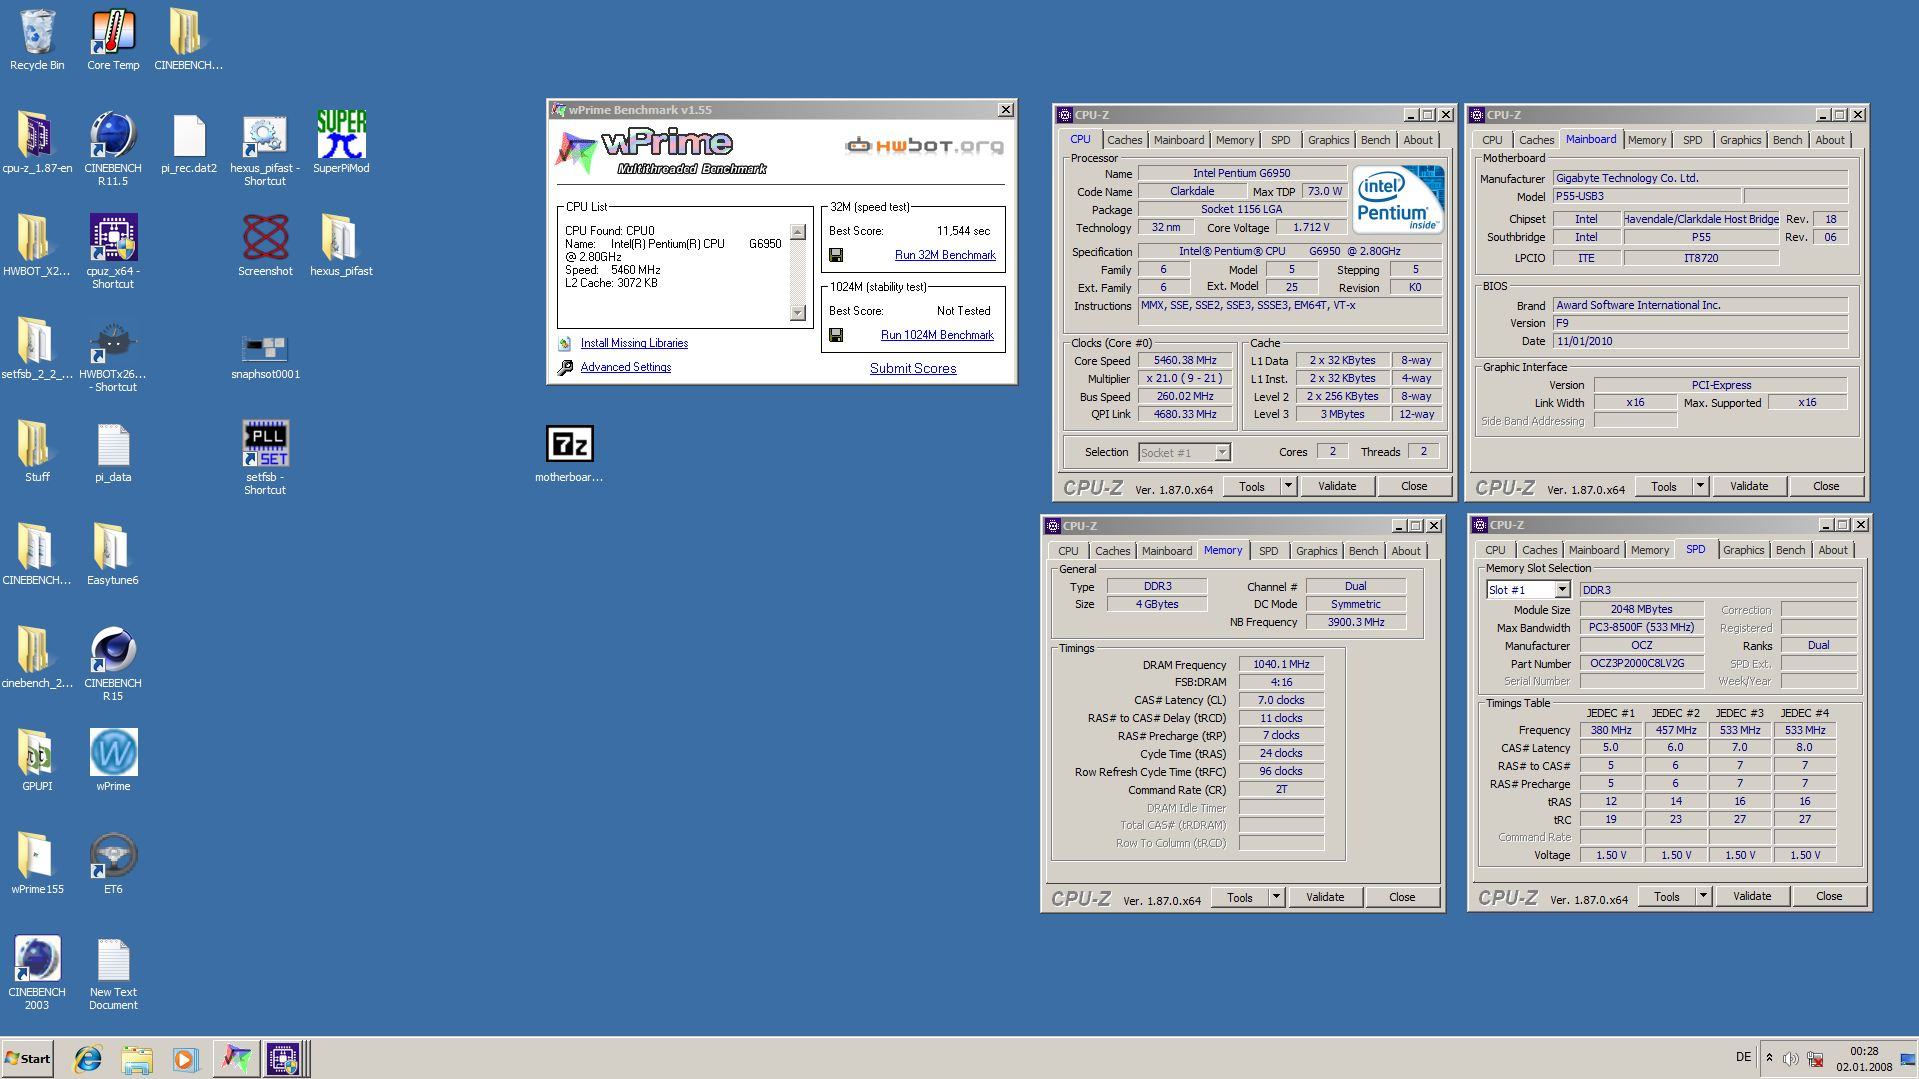1919x1079 pixels.
Task: Click the Core Speed 5460.38 MHz value
Action: pos(1185,361)
